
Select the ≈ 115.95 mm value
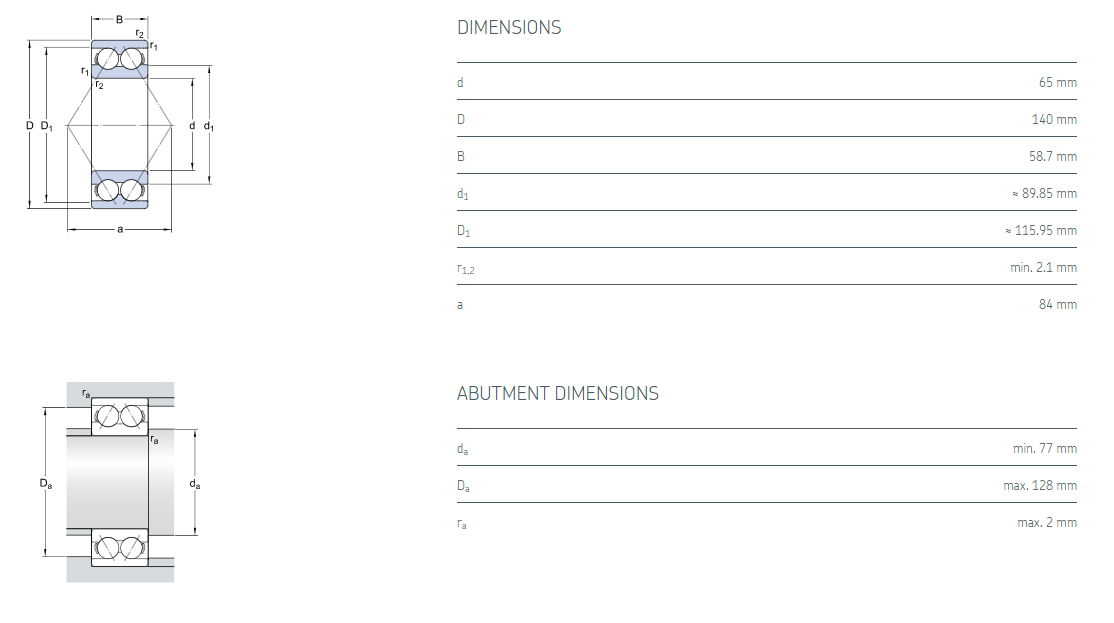click(1040, 230)
